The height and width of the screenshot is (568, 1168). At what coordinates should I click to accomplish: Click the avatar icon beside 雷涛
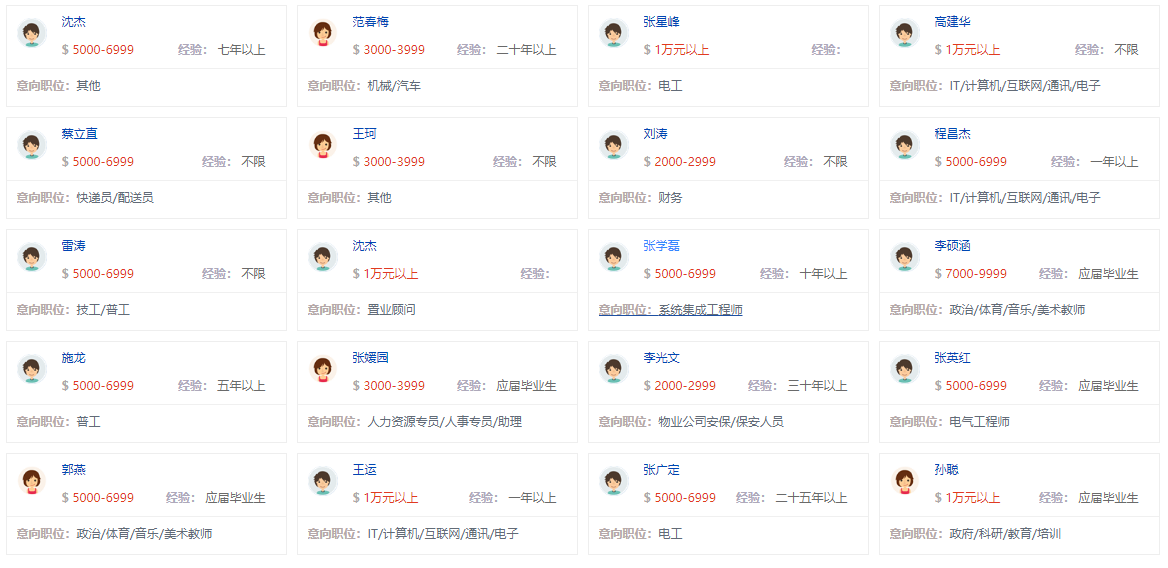click(x=32, y=257)
